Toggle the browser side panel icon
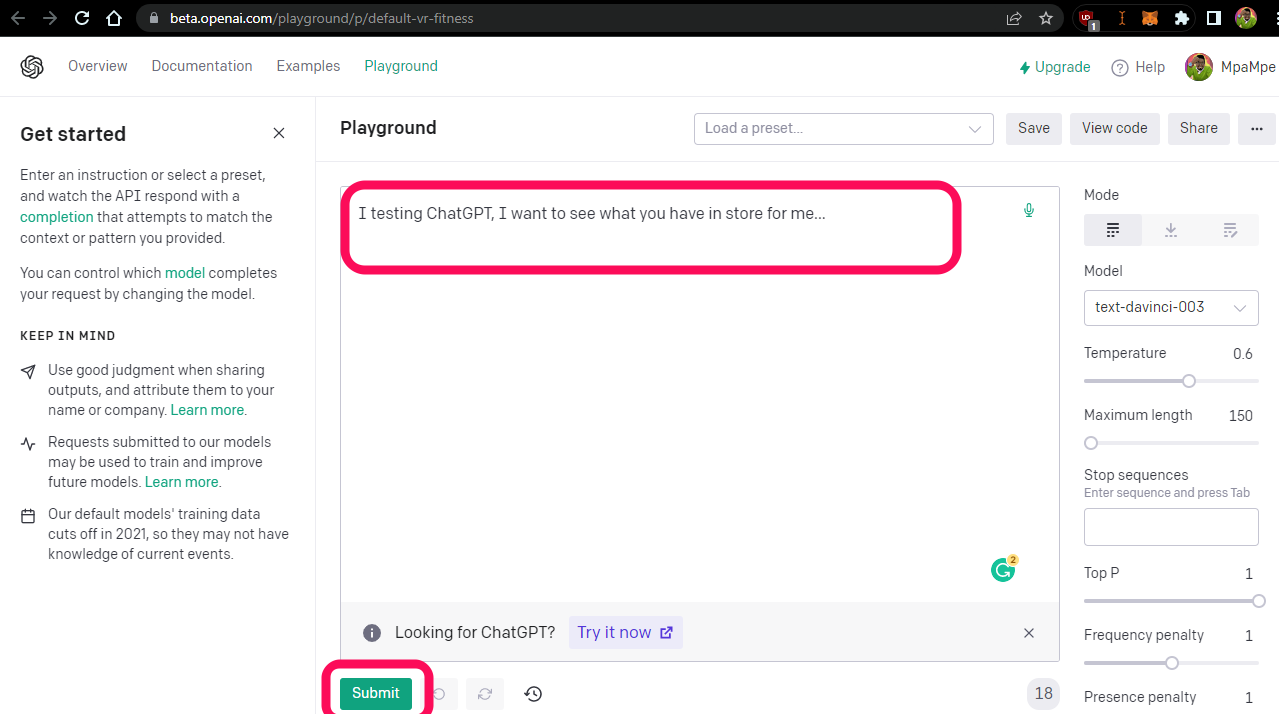This screenshot has width=1279, height=714. 1213,18
